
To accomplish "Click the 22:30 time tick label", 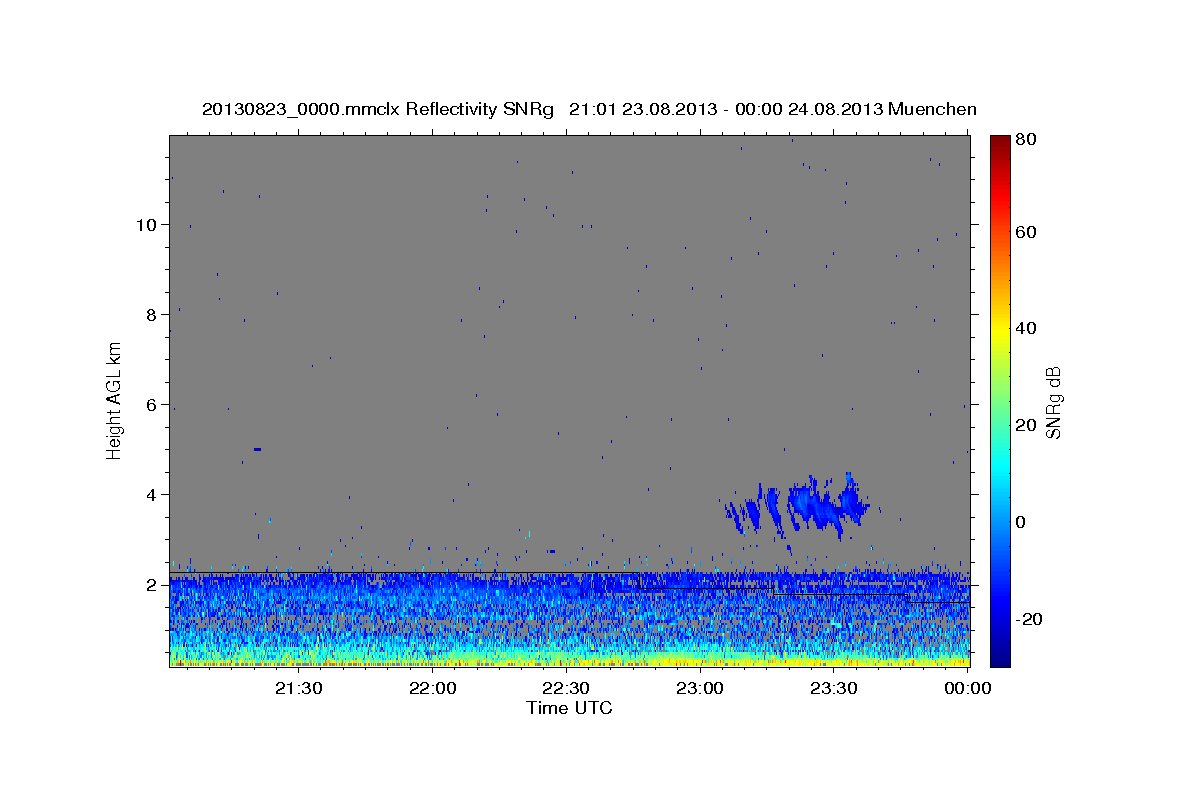I will (x=566, y=689).
